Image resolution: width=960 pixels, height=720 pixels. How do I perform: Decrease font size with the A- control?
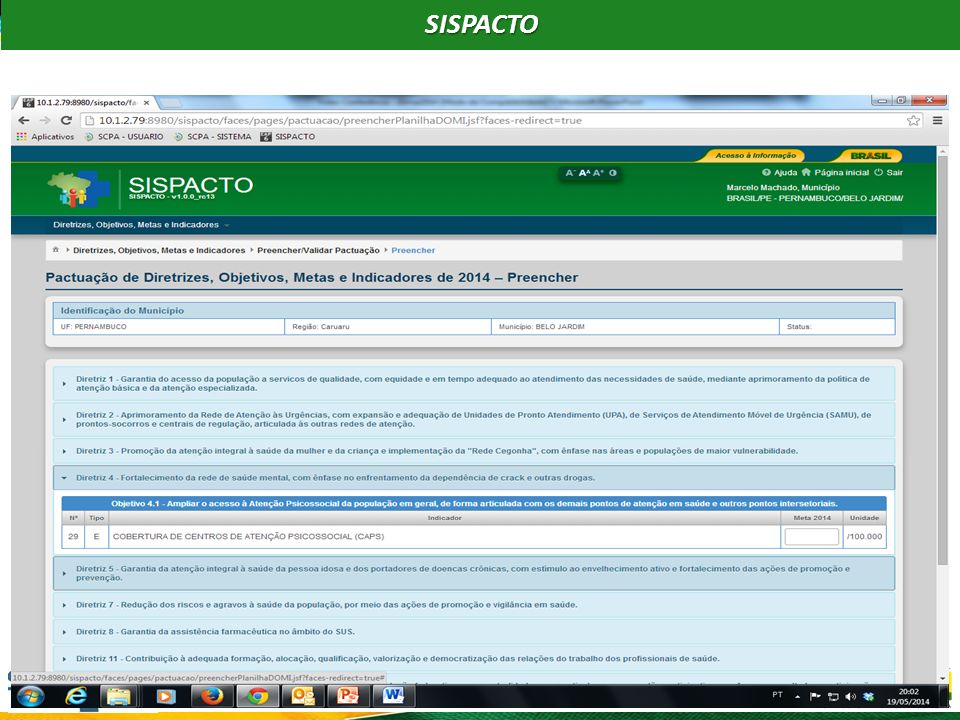tap(570, 173)
